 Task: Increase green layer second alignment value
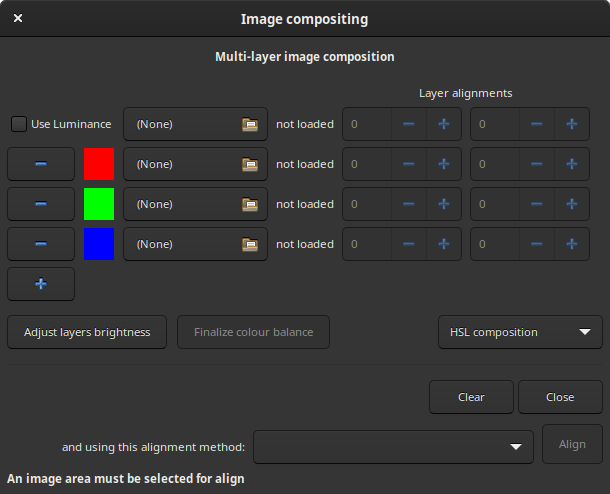tap(572, 204)
